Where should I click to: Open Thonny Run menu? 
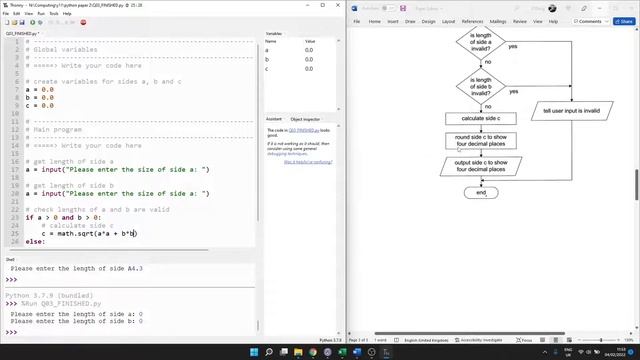click(41, 13)
